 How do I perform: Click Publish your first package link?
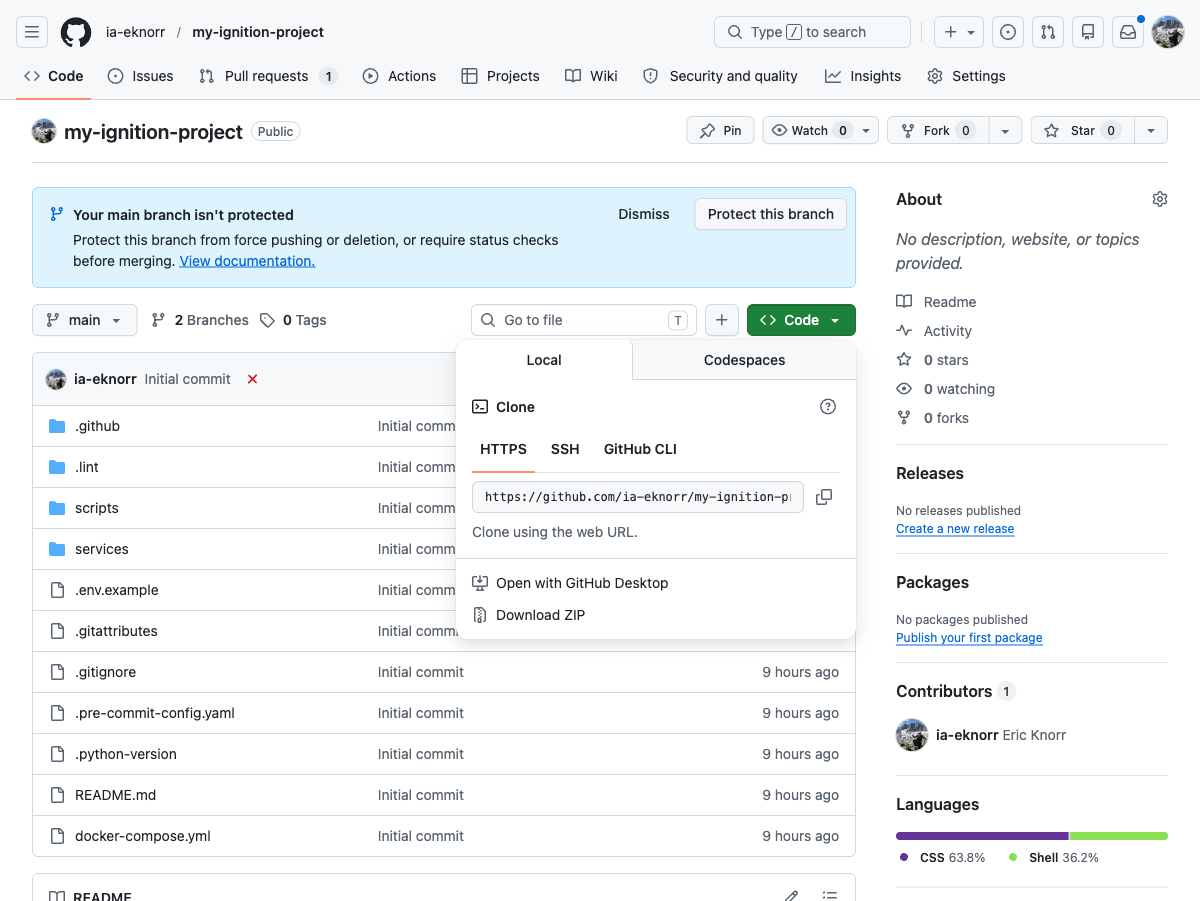(x=969, y=638)
